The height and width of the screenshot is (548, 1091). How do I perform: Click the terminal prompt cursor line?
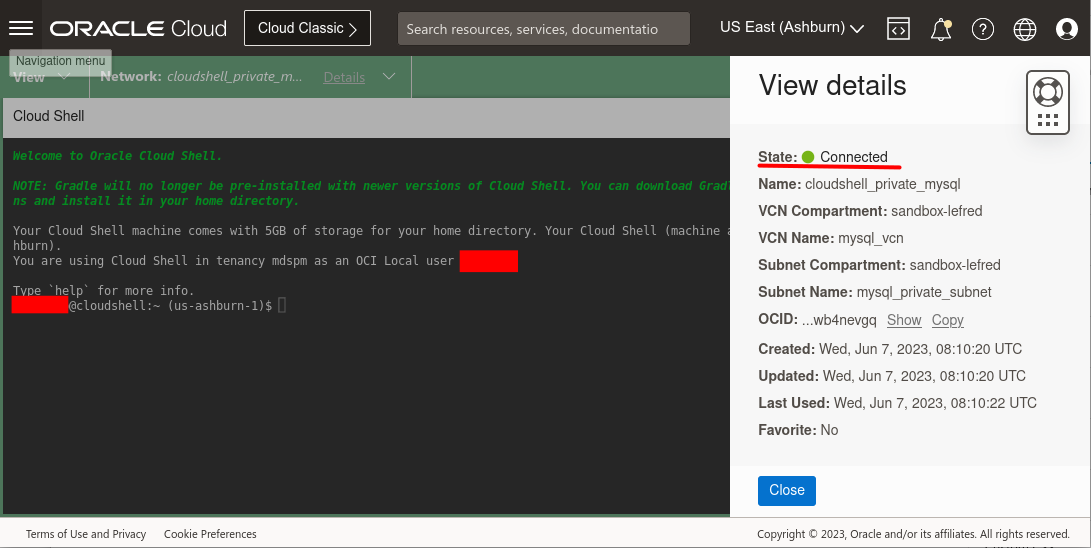coord(149,305)
